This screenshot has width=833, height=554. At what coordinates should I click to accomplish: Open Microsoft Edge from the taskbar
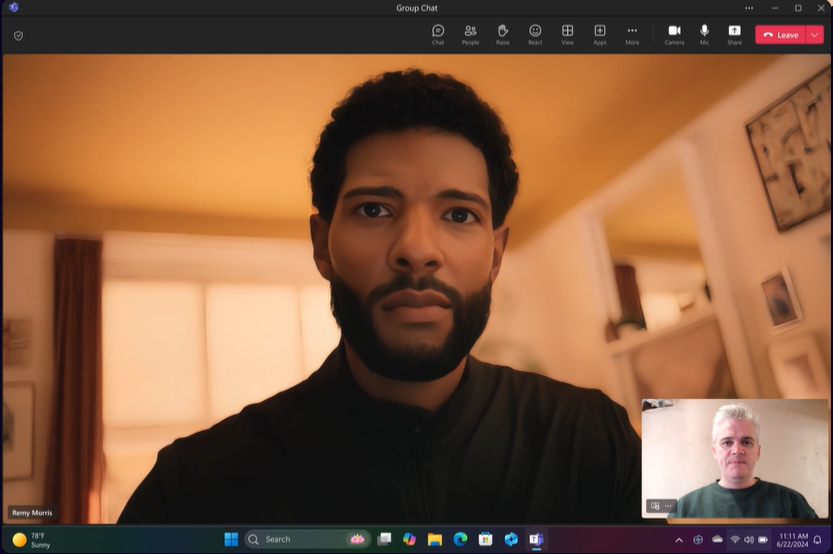(x=461, y=540)
